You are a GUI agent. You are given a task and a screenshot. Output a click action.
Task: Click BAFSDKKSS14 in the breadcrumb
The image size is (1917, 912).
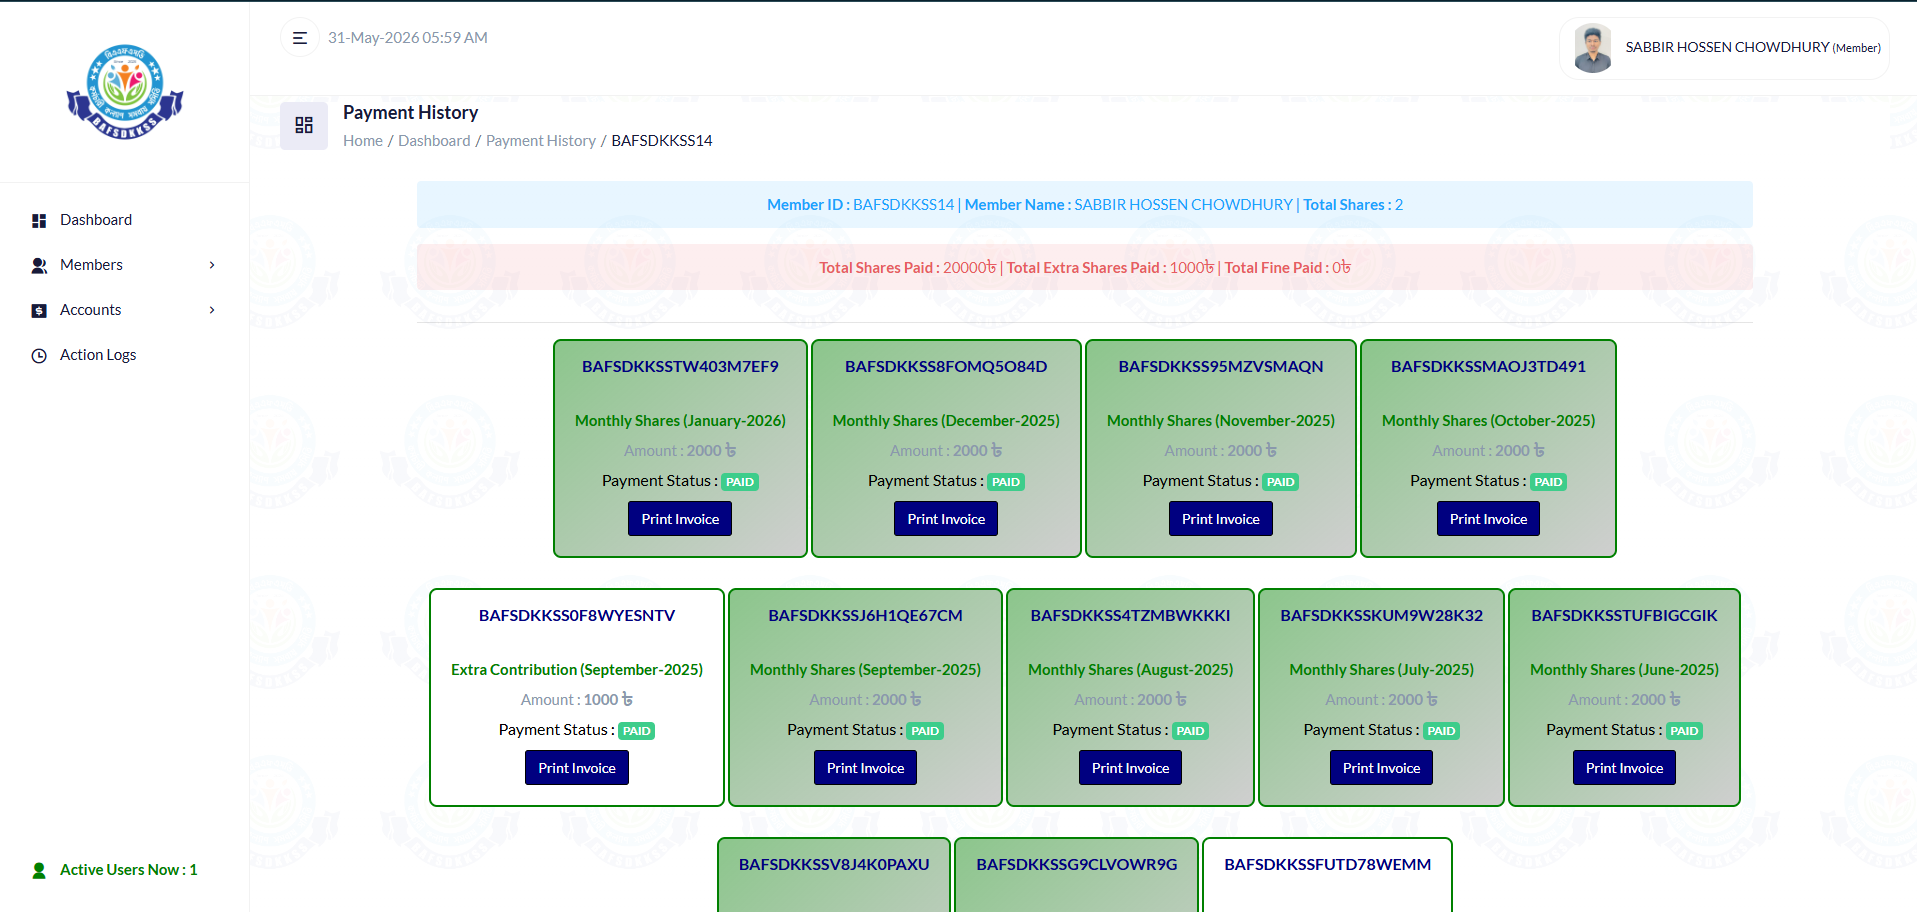pyautogui.click(x=662, y=141)
